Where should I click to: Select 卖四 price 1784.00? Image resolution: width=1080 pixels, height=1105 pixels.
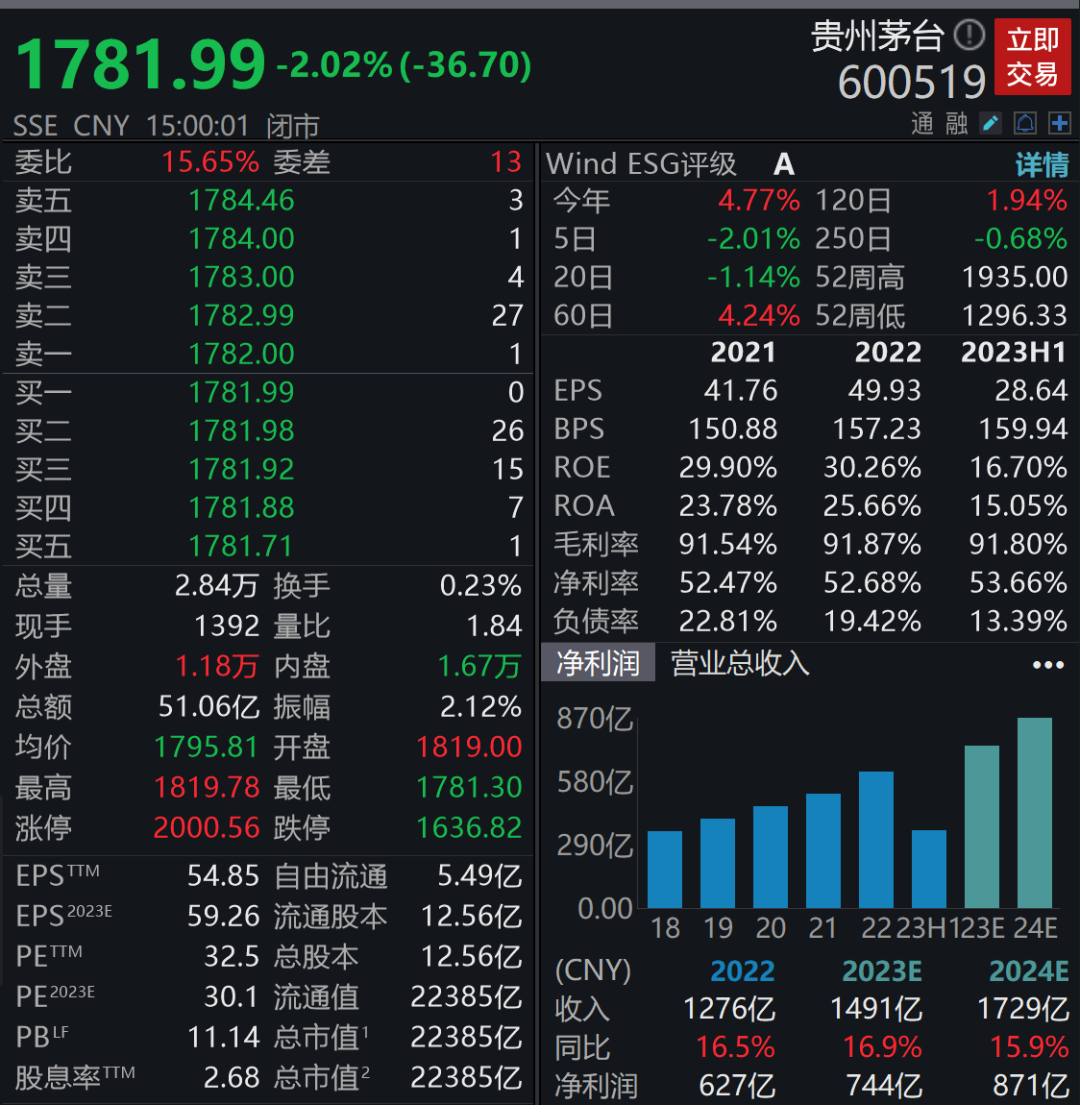click(241, 239)
